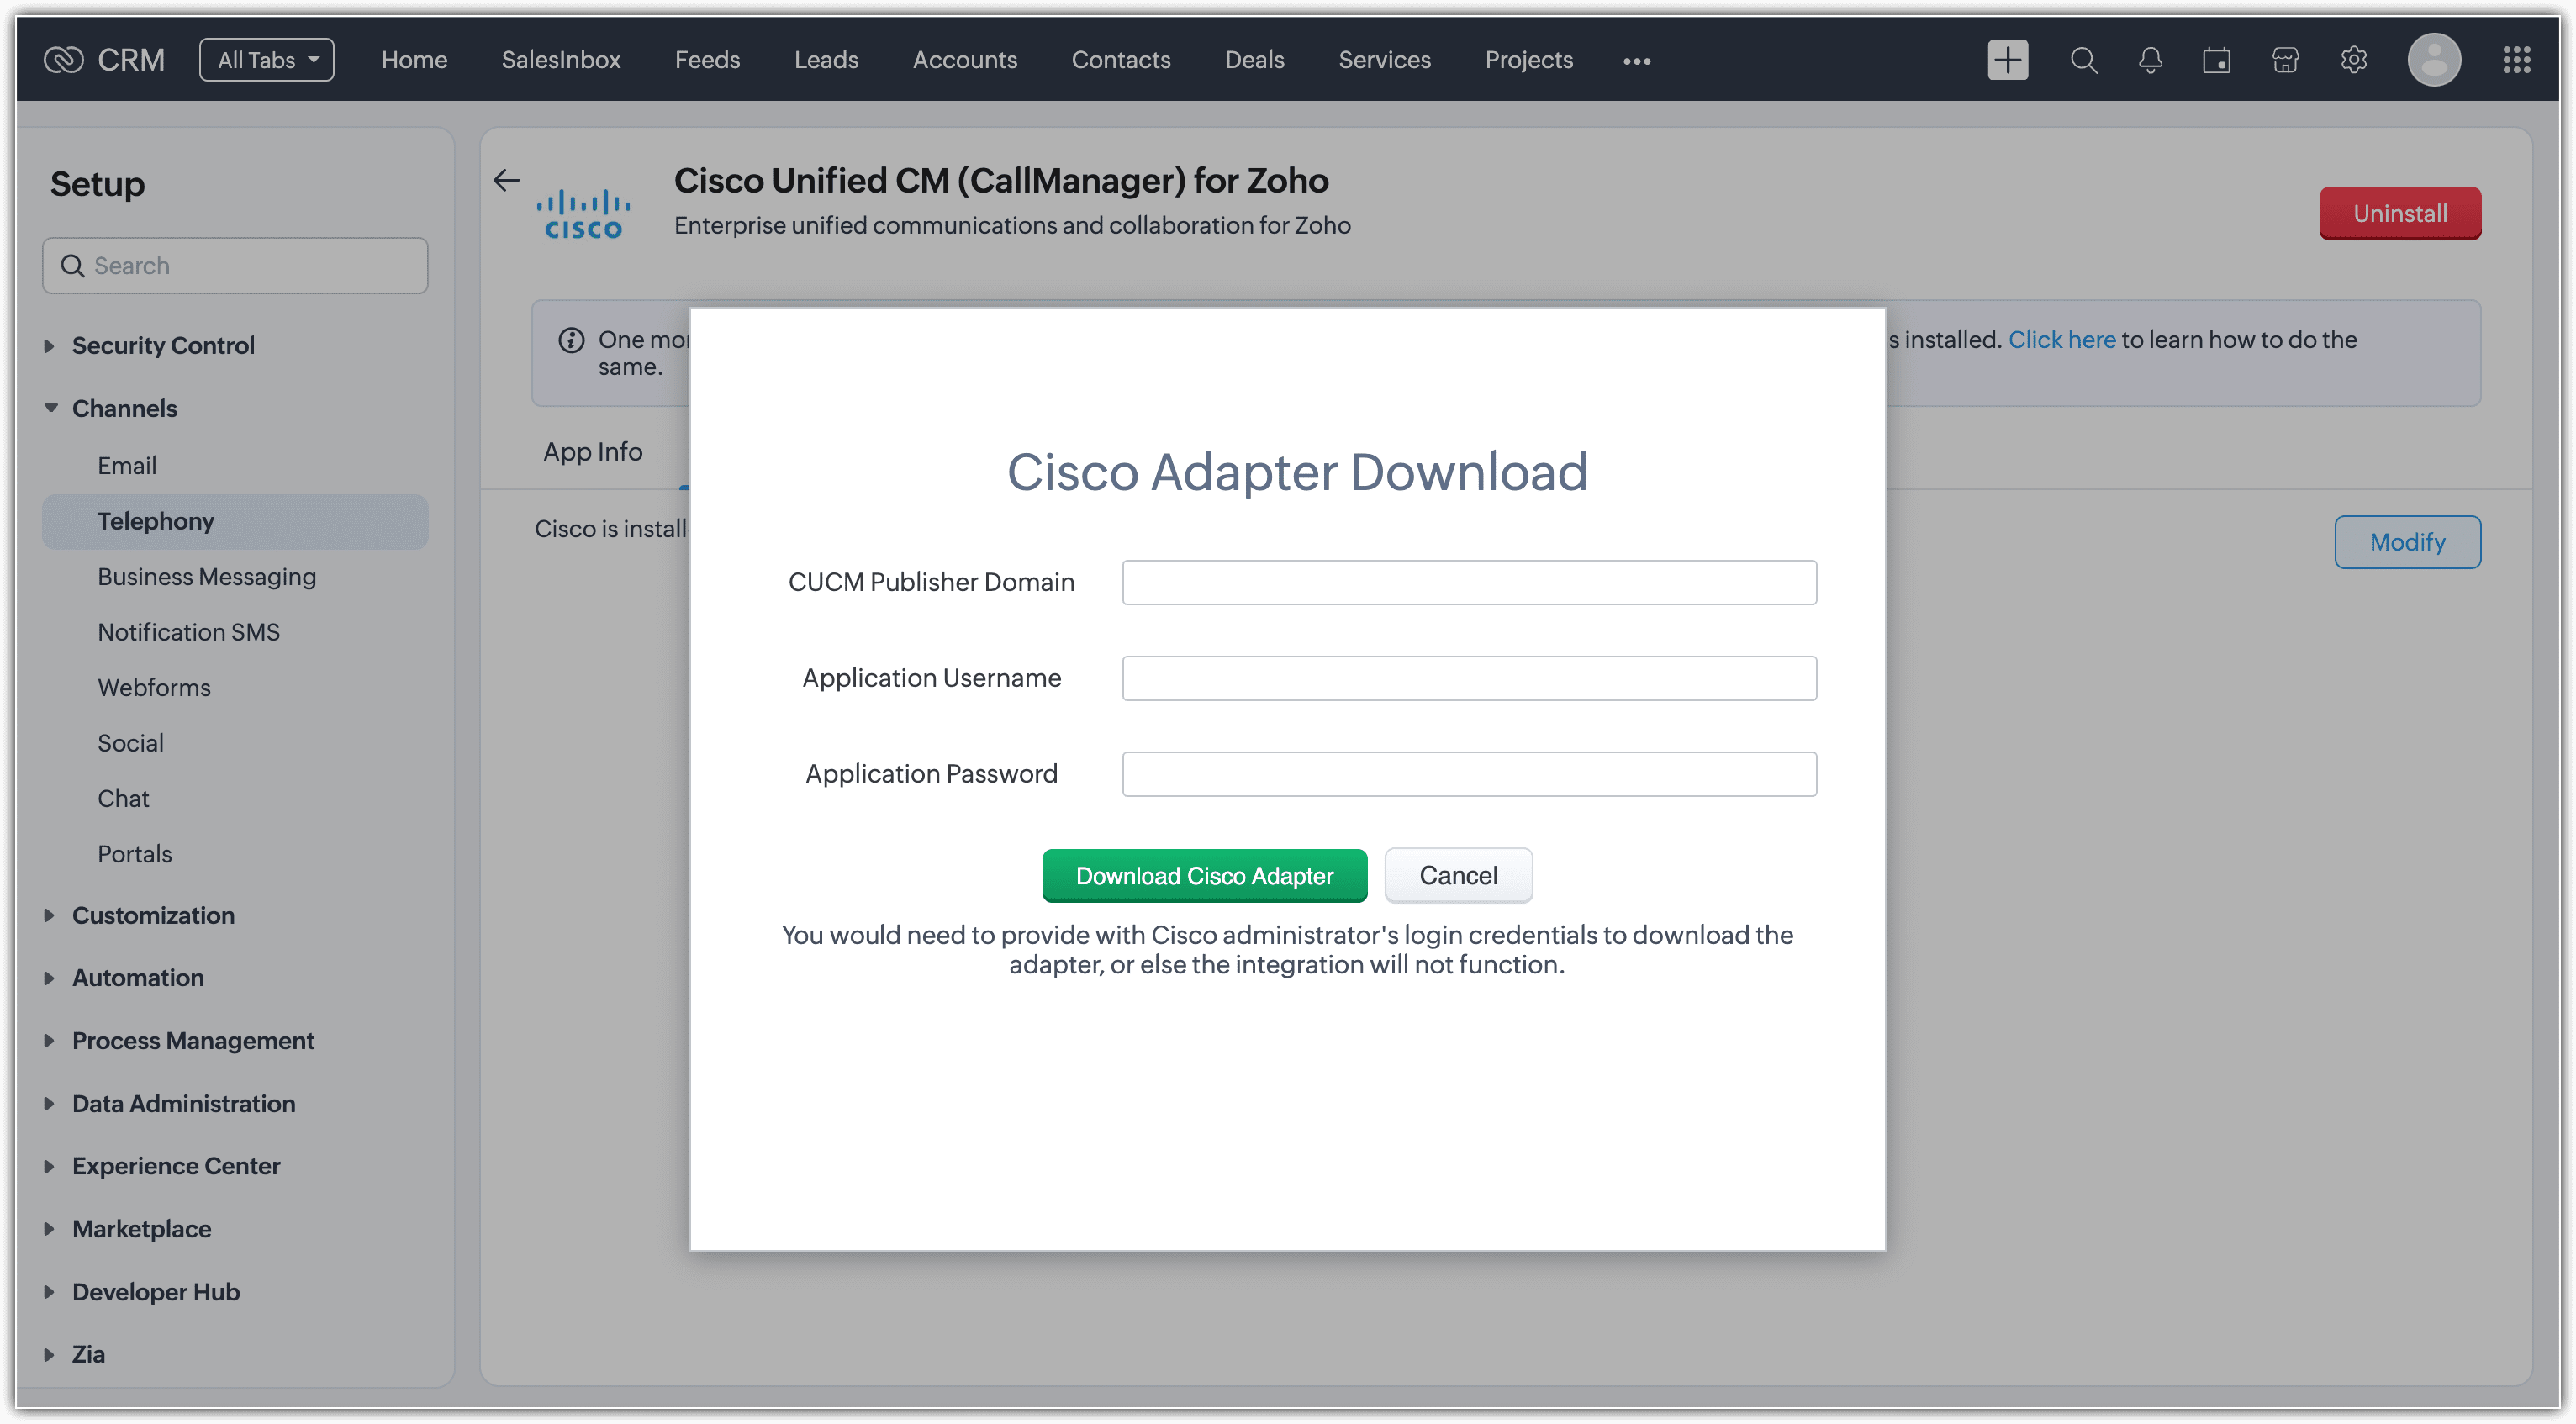Screen dimensions: 2576x1424
Task: Open the notifications bell icon
Action: click(x=2150, y=60)
